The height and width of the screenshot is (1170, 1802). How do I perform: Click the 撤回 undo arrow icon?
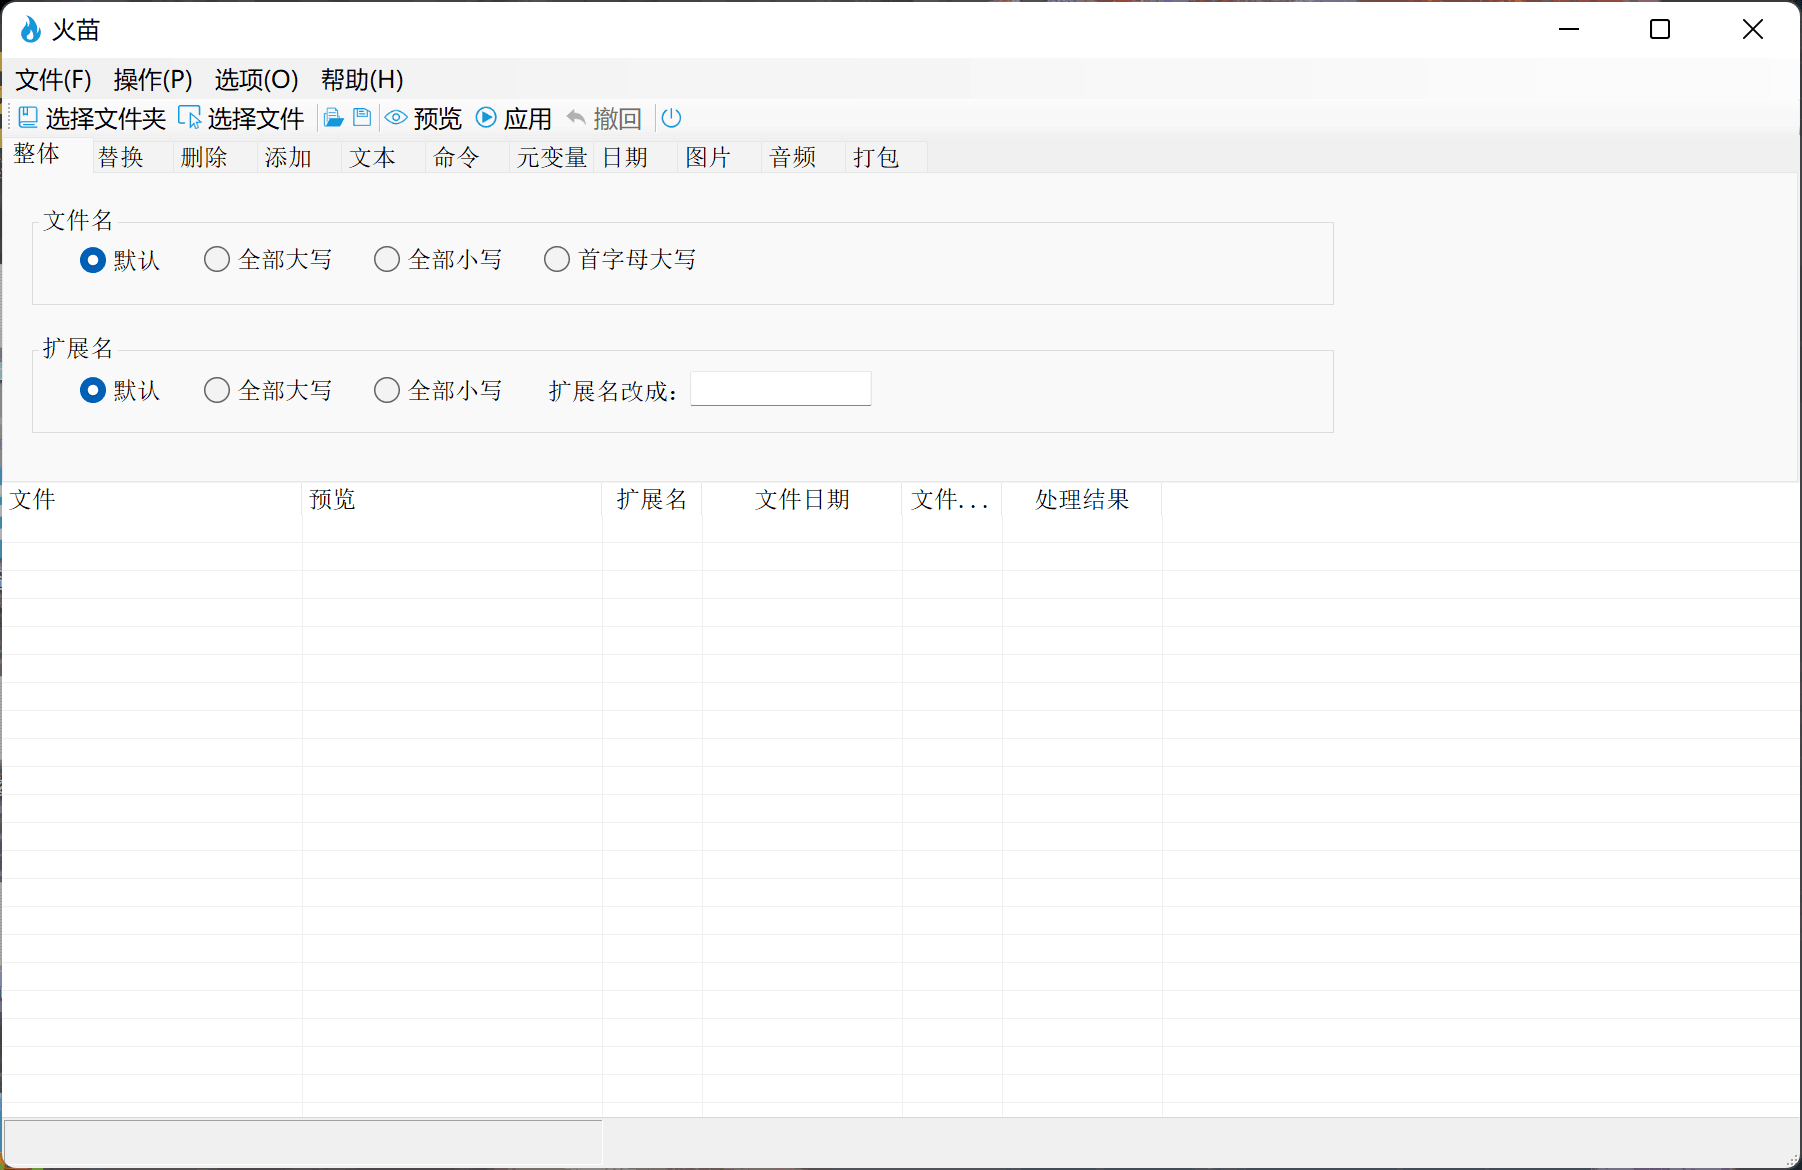point(576,118)
